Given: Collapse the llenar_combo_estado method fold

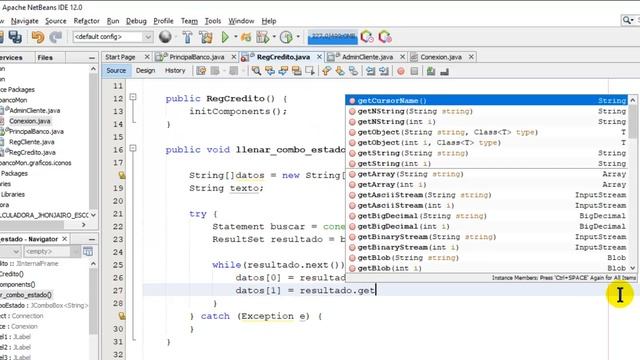Looking at the screenshot, I should [133, 148].
